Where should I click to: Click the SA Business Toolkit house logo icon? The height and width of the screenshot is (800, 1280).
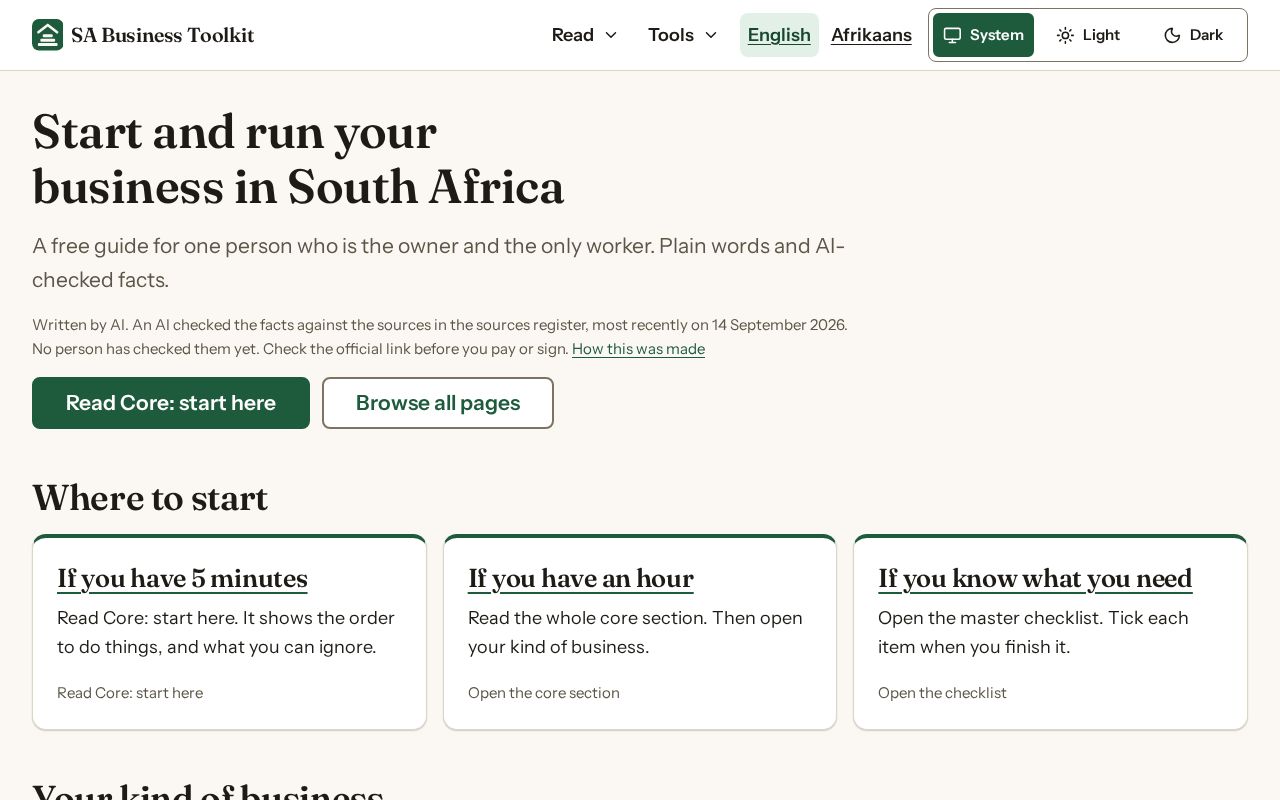click(47, 35)
